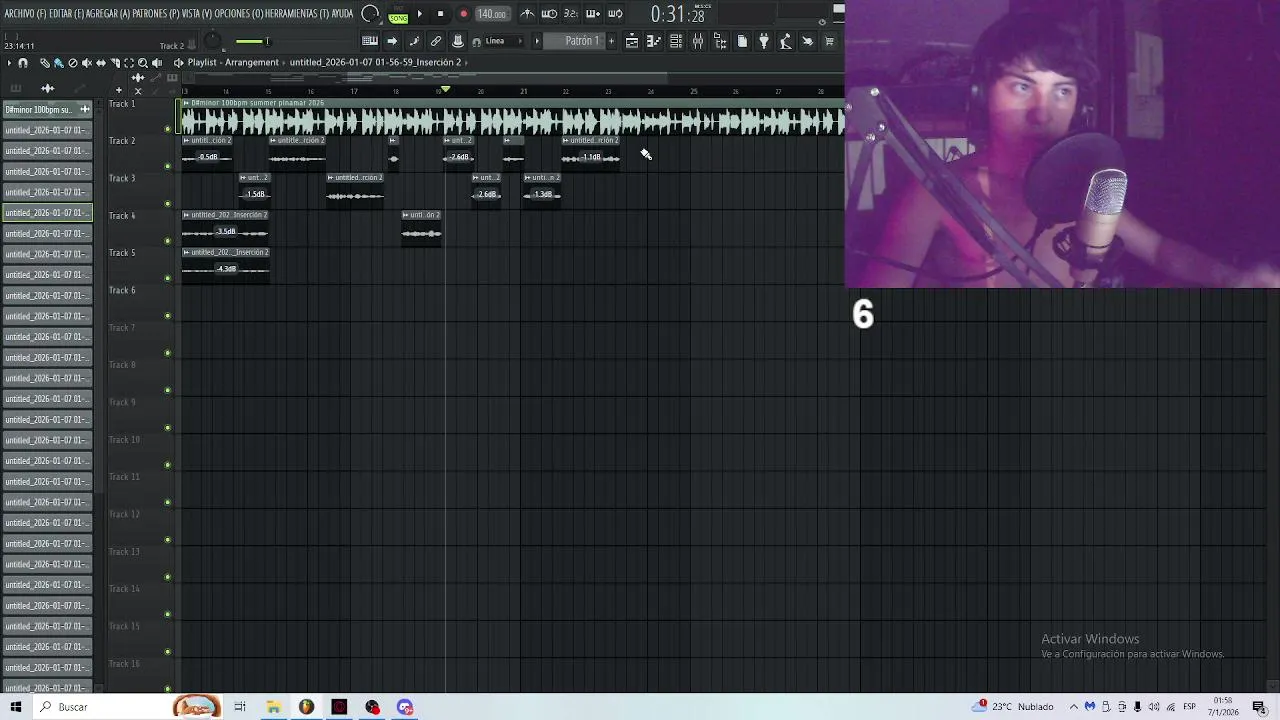Screen dimensions: 1280x720
Task: Toggle the recording countdown icon
Action: [570, 14]
